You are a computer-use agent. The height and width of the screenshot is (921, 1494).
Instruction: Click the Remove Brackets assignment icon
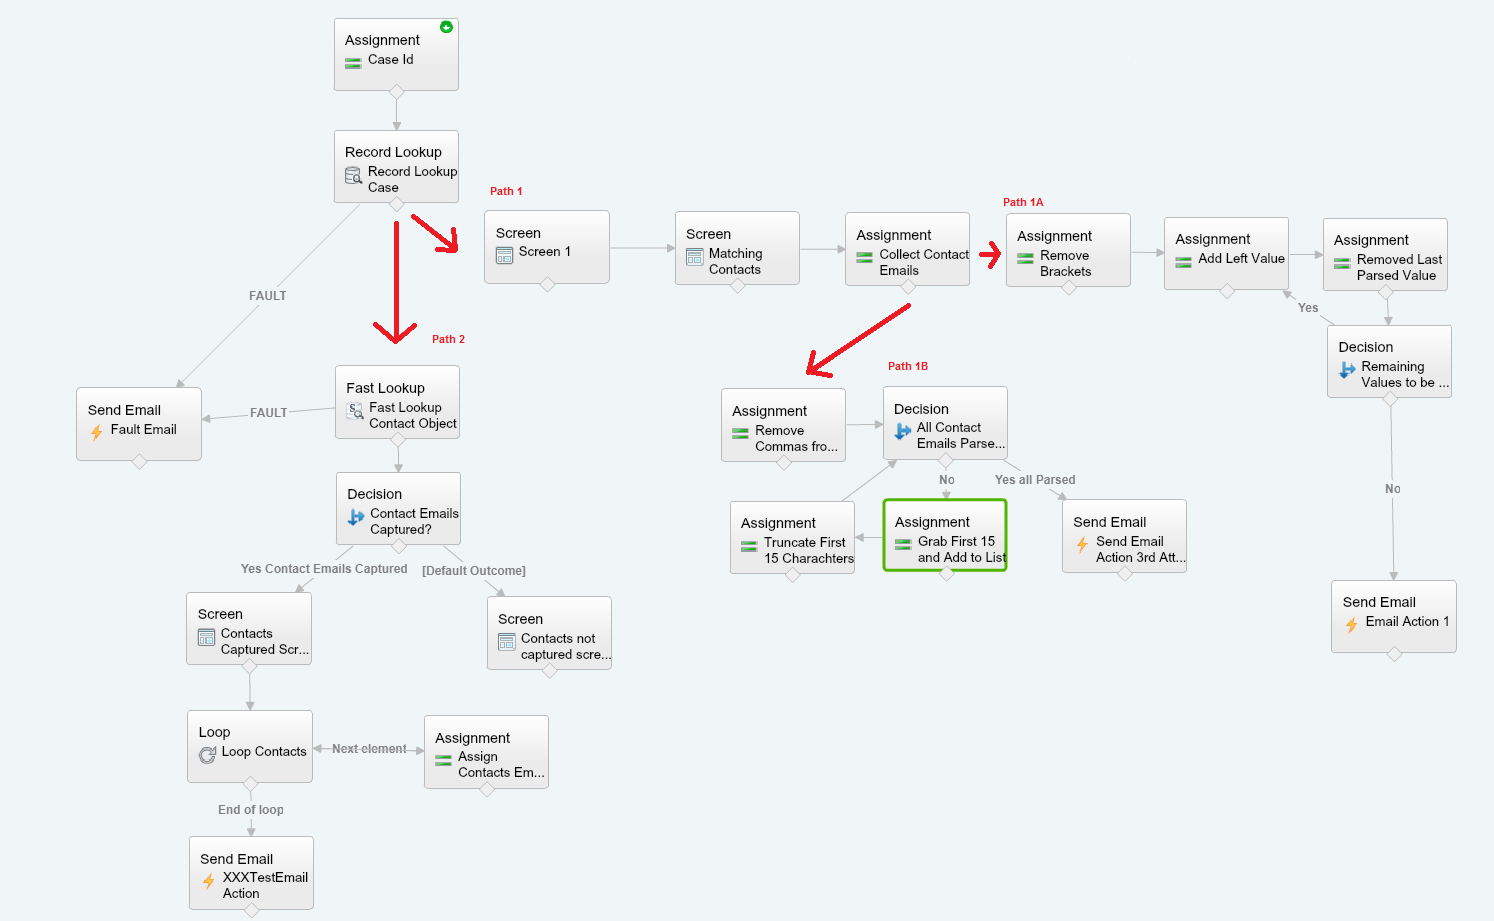1025,258
